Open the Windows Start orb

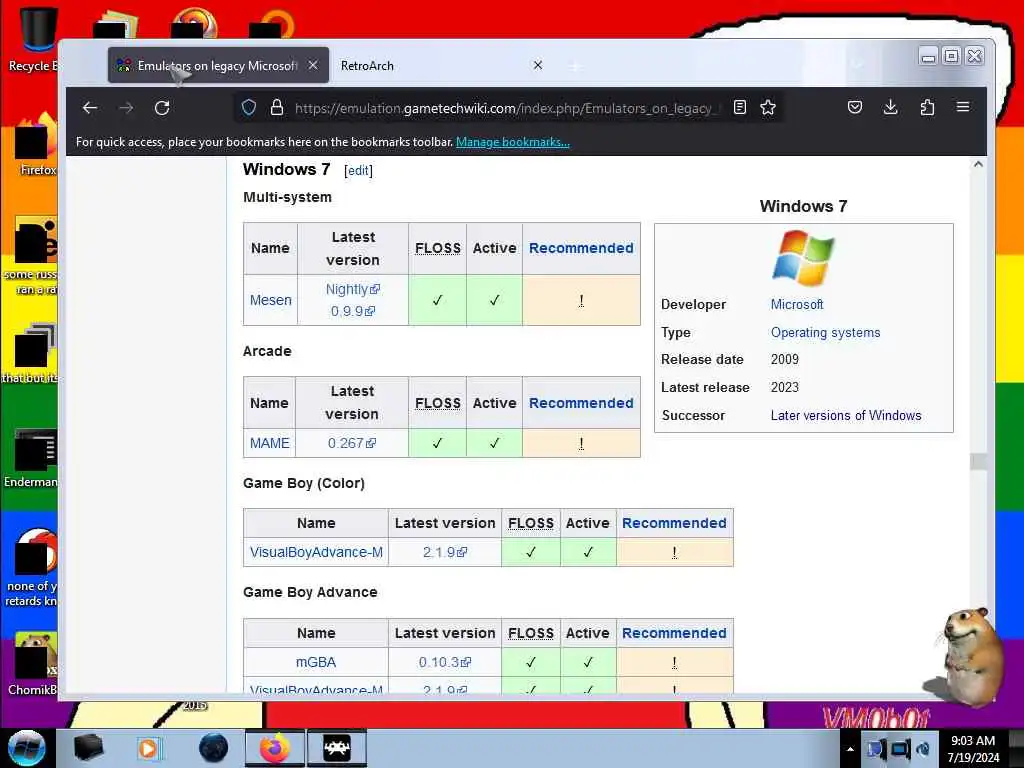pos(26,748)
